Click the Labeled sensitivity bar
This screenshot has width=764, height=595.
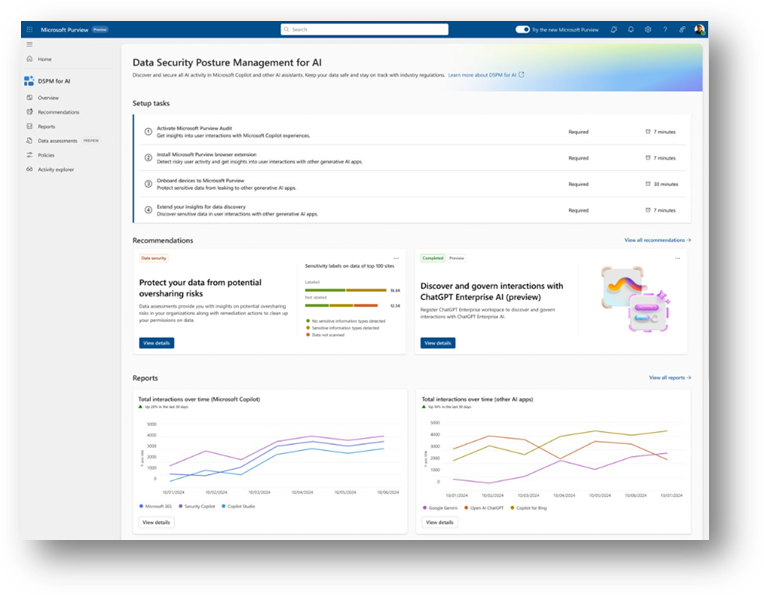pyautogui.click(x=345, y=290)
